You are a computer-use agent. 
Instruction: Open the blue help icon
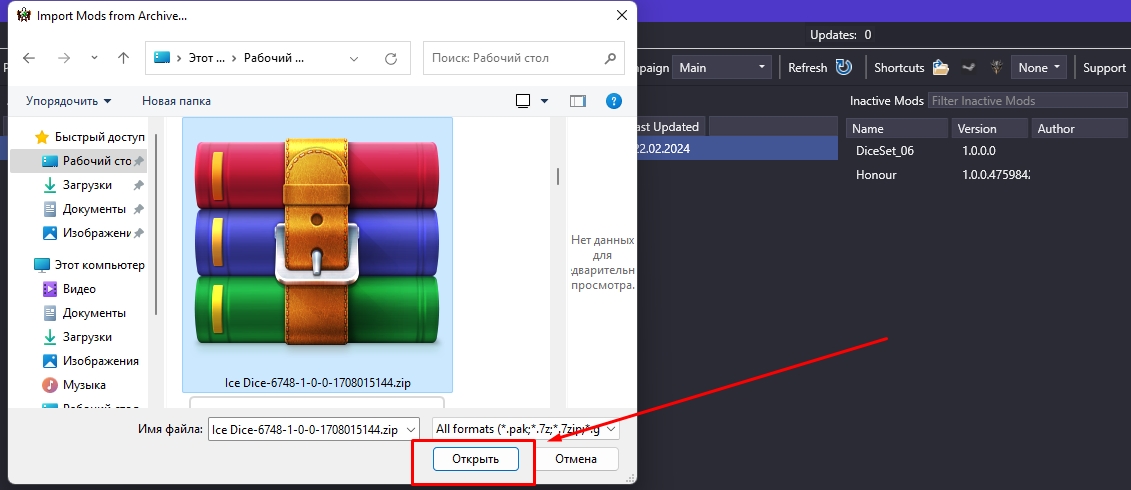coord(613,101)
